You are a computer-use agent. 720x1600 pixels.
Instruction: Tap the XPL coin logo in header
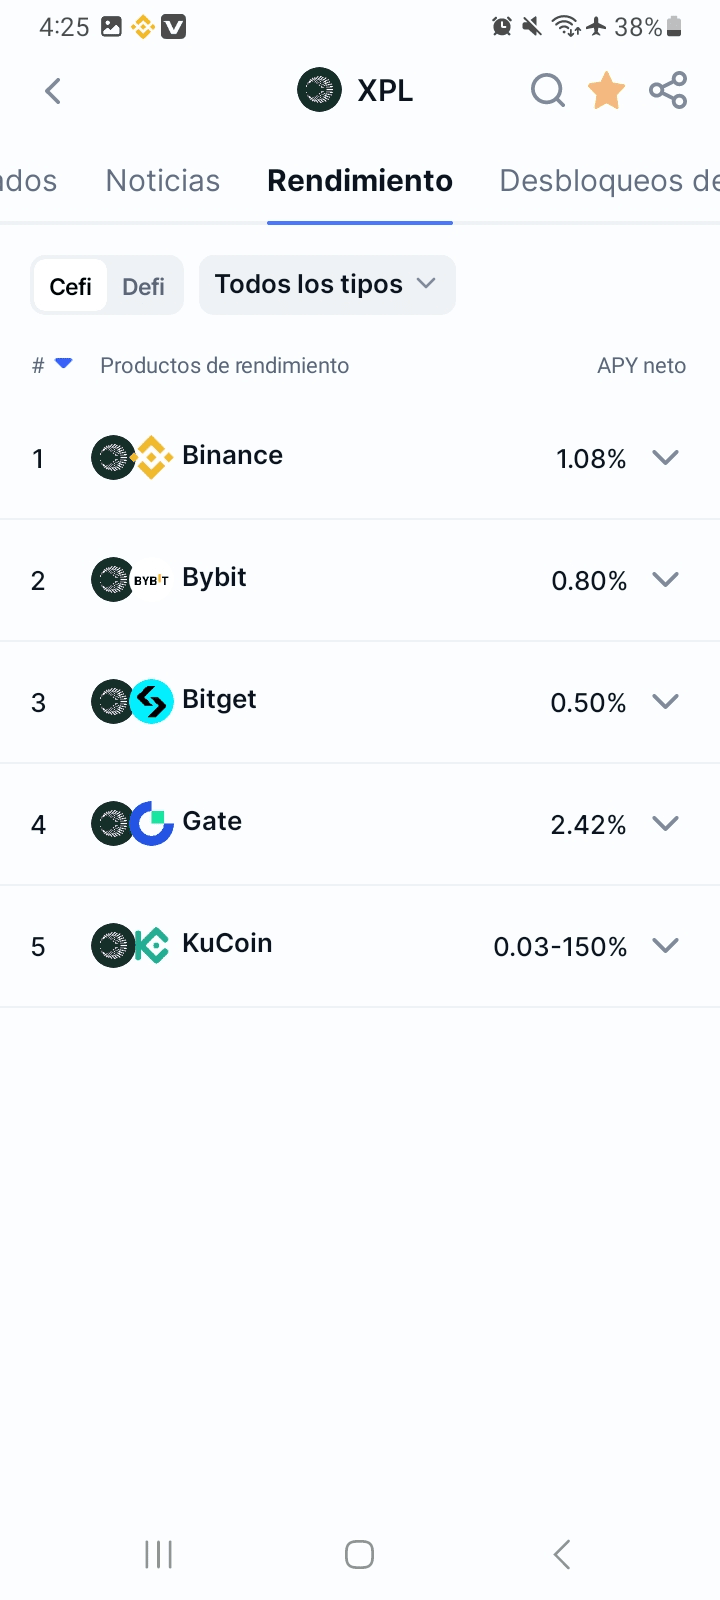[x=319, y=90]
